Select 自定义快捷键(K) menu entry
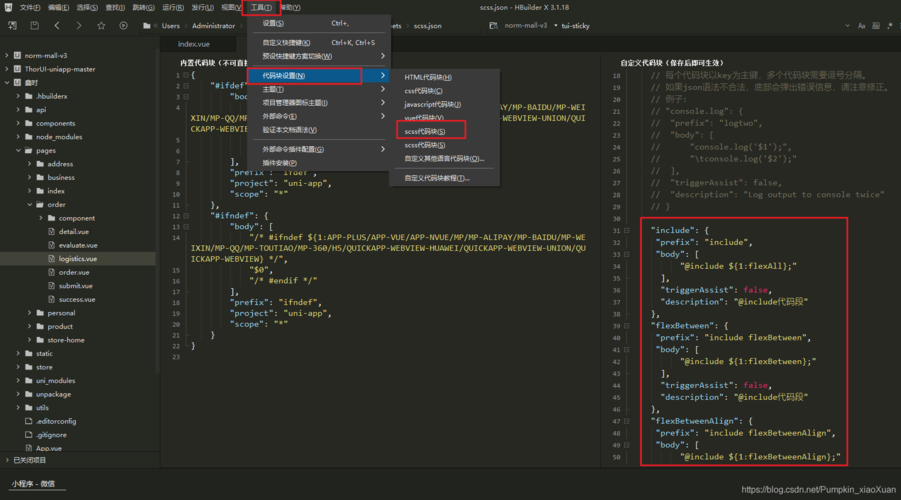 tap(319, 43)
